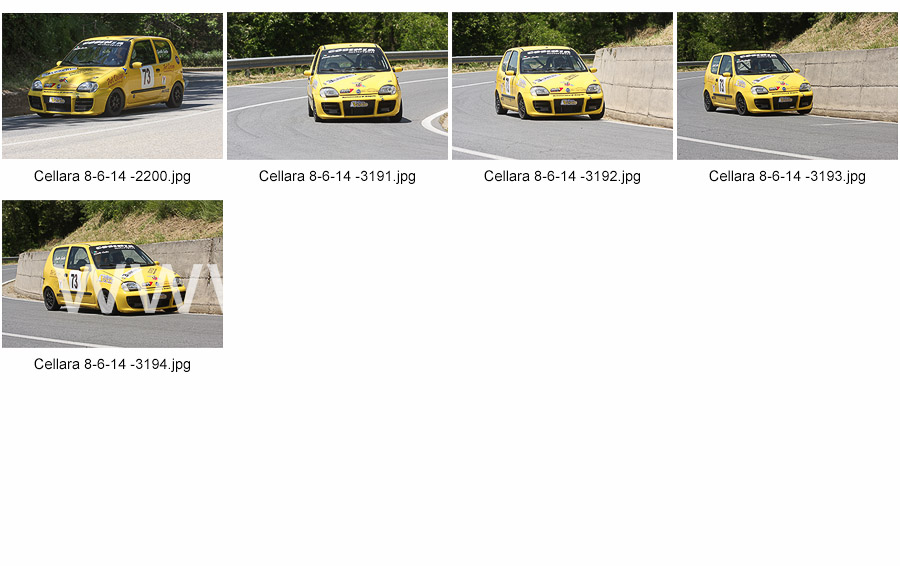View the Cellara 8-6-14 -3192.jpg photo thumbnail
The image size is (900, 566).
pos(562,86)
